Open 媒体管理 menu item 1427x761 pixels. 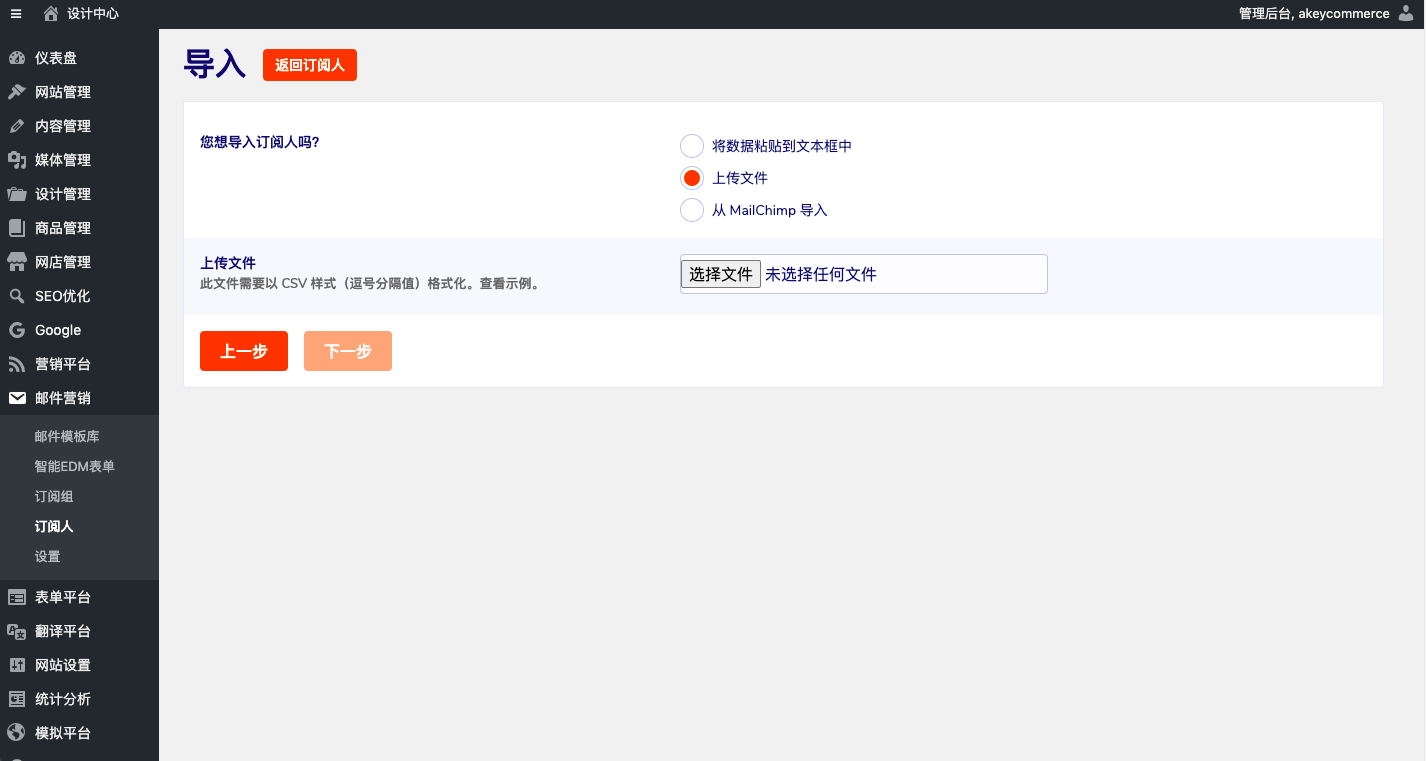click(x=79, y=160)
